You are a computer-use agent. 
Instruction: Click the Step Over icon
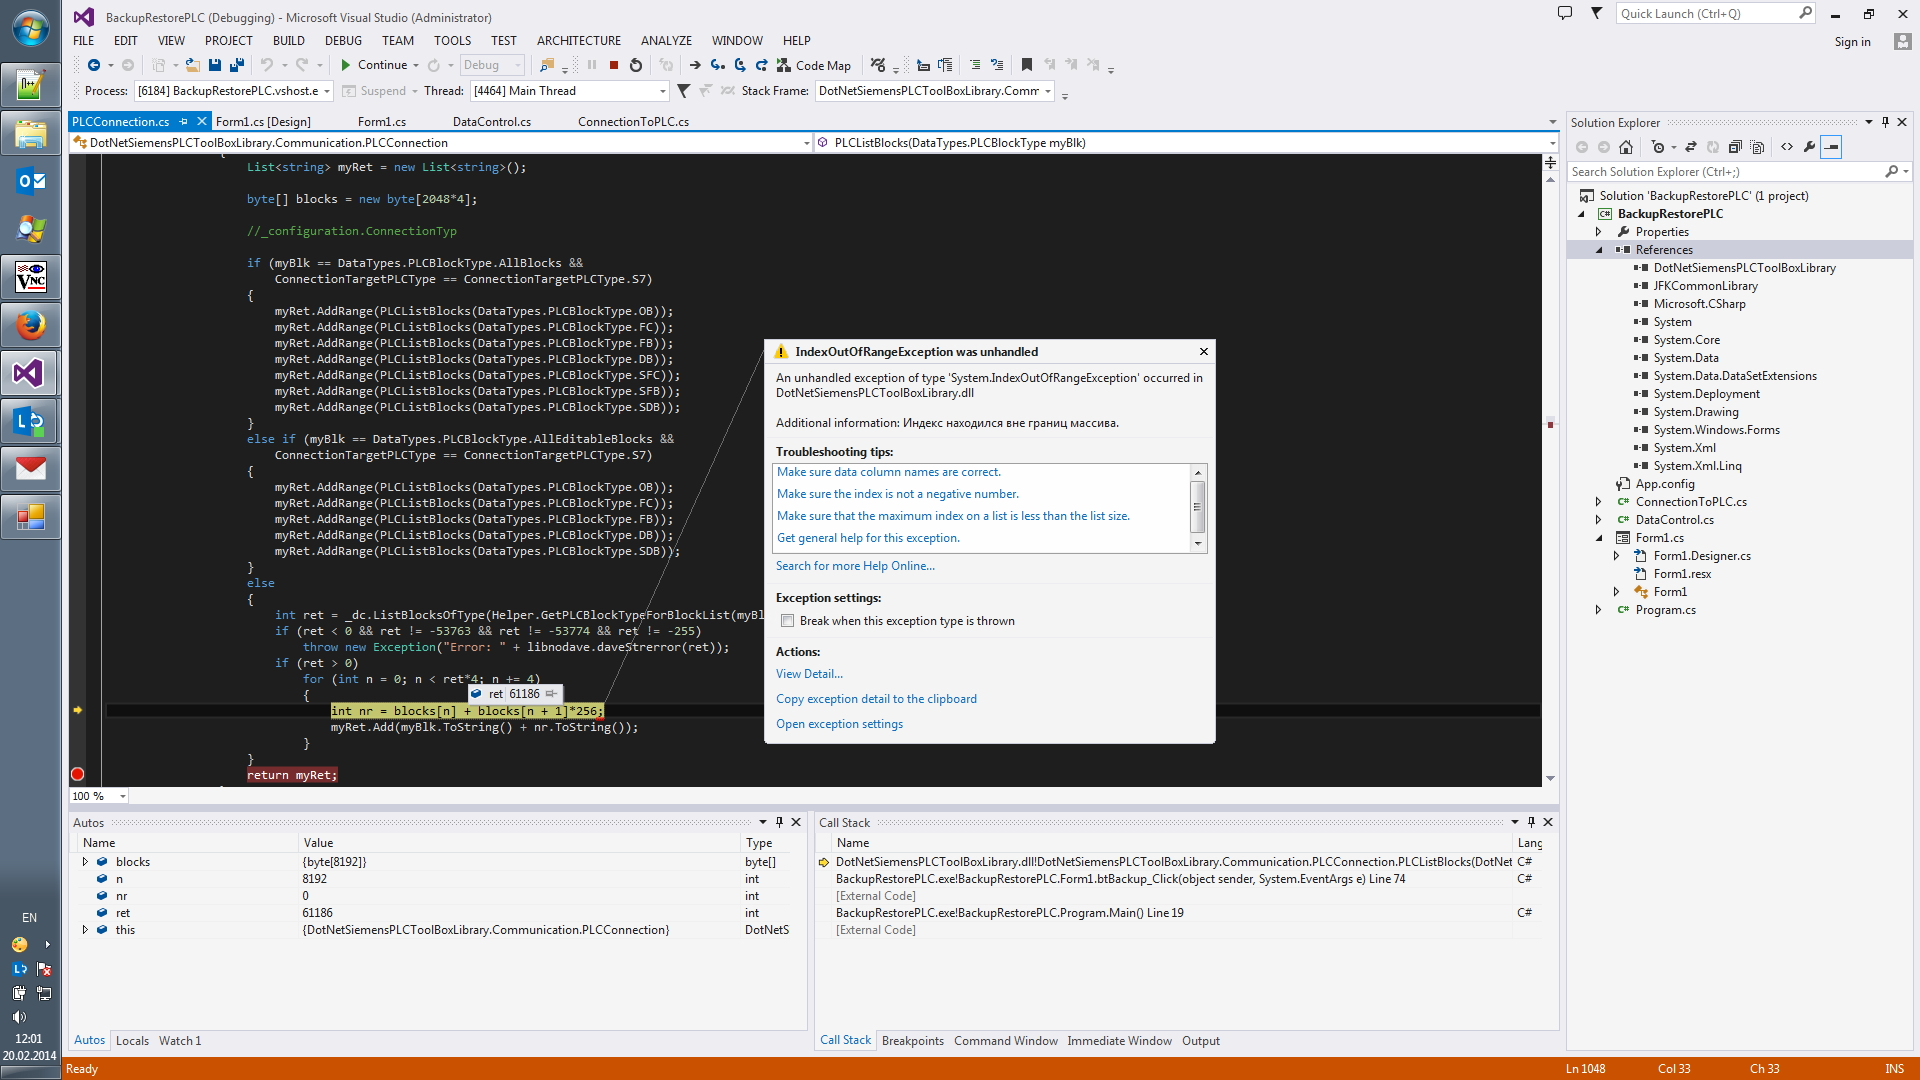tap(740, 65)
